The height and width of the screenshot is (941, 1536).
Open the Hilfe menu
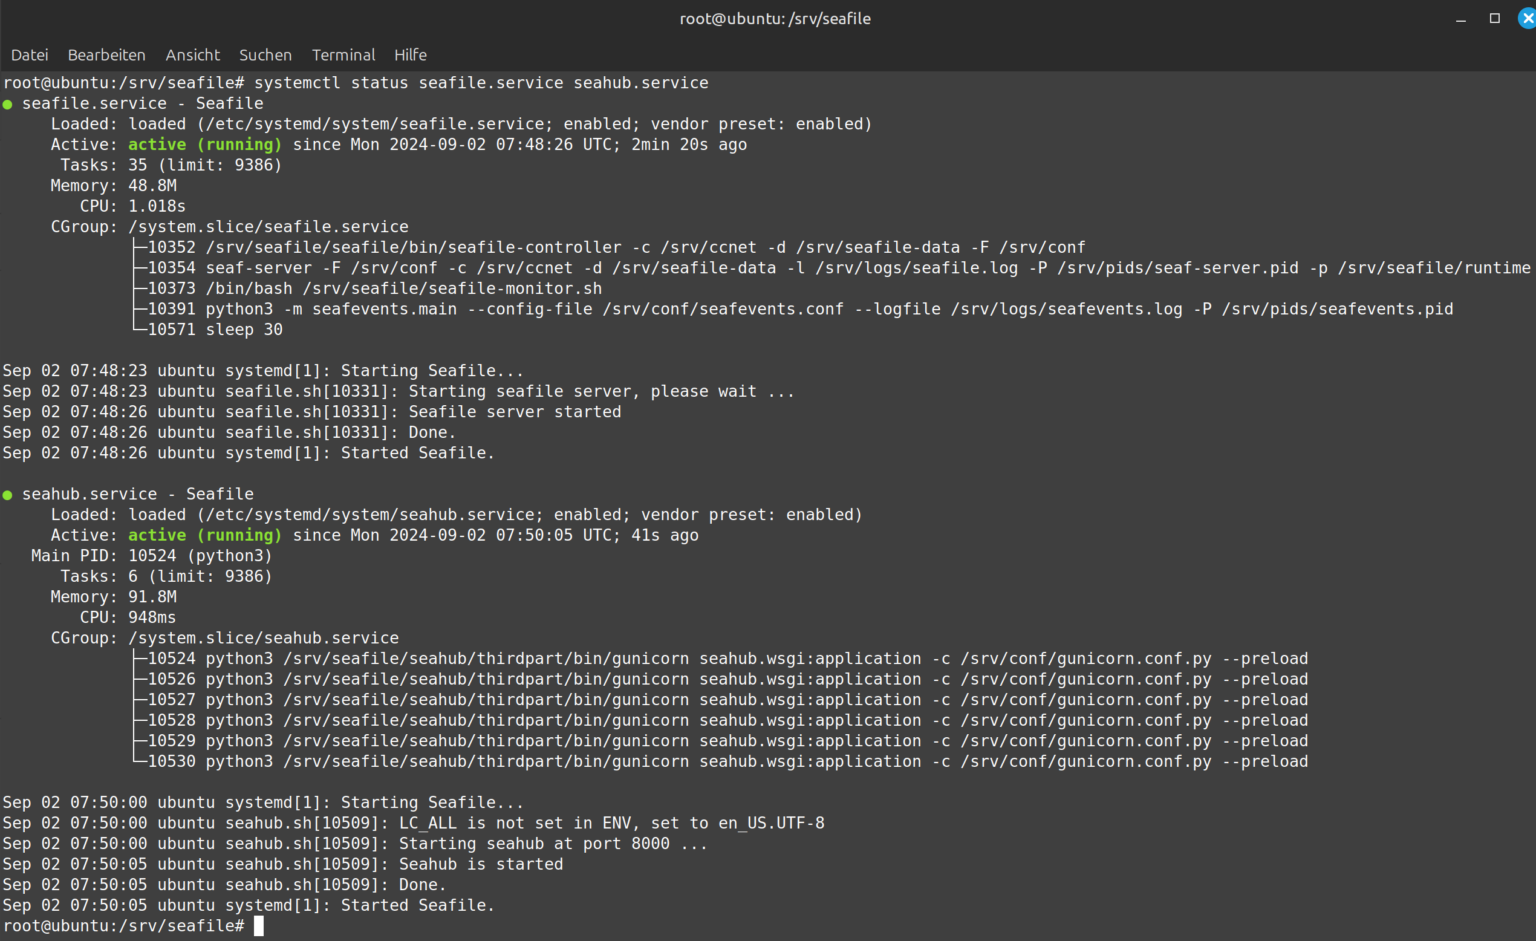coord(410,55)
